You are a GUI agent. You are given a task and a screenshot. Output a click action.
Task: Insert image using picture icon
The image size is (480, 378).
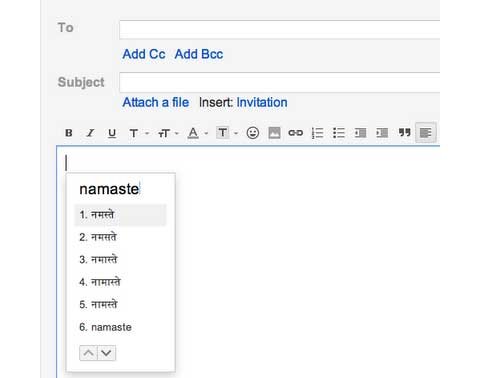[x=274, y=133]
